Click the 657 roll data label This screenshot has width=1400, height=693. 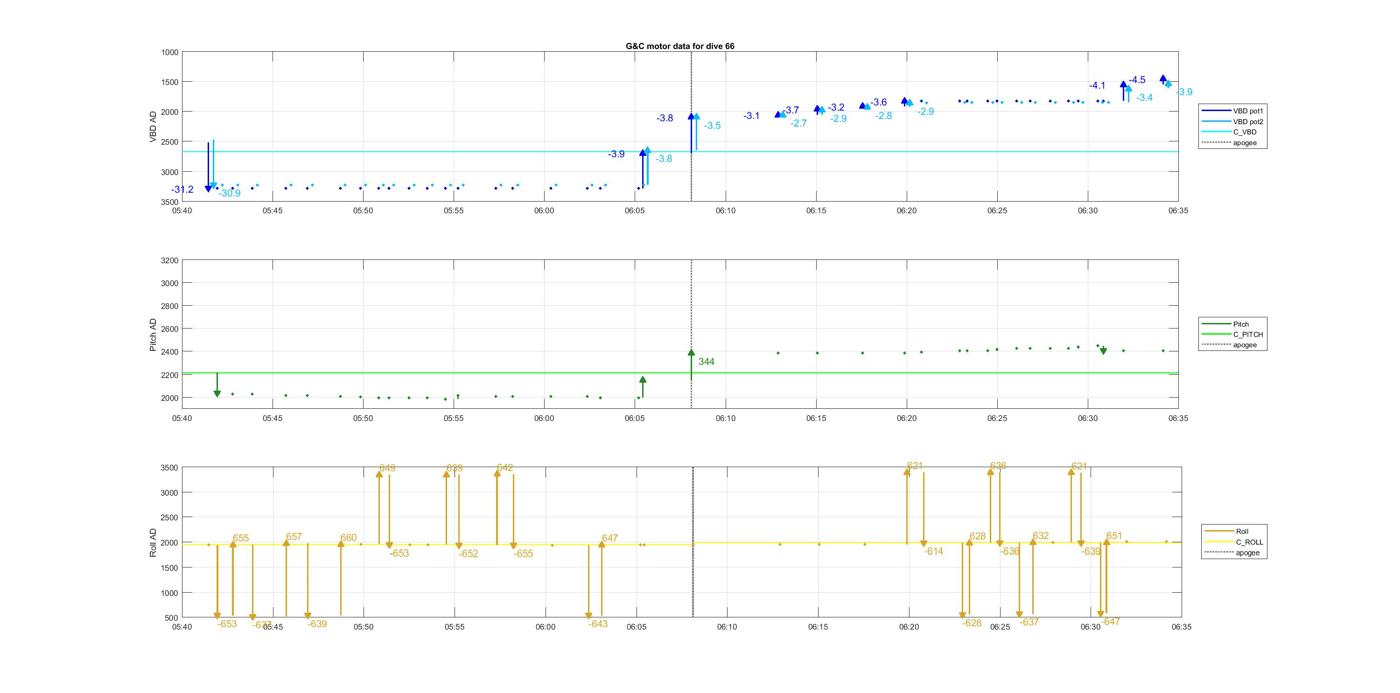294,537
